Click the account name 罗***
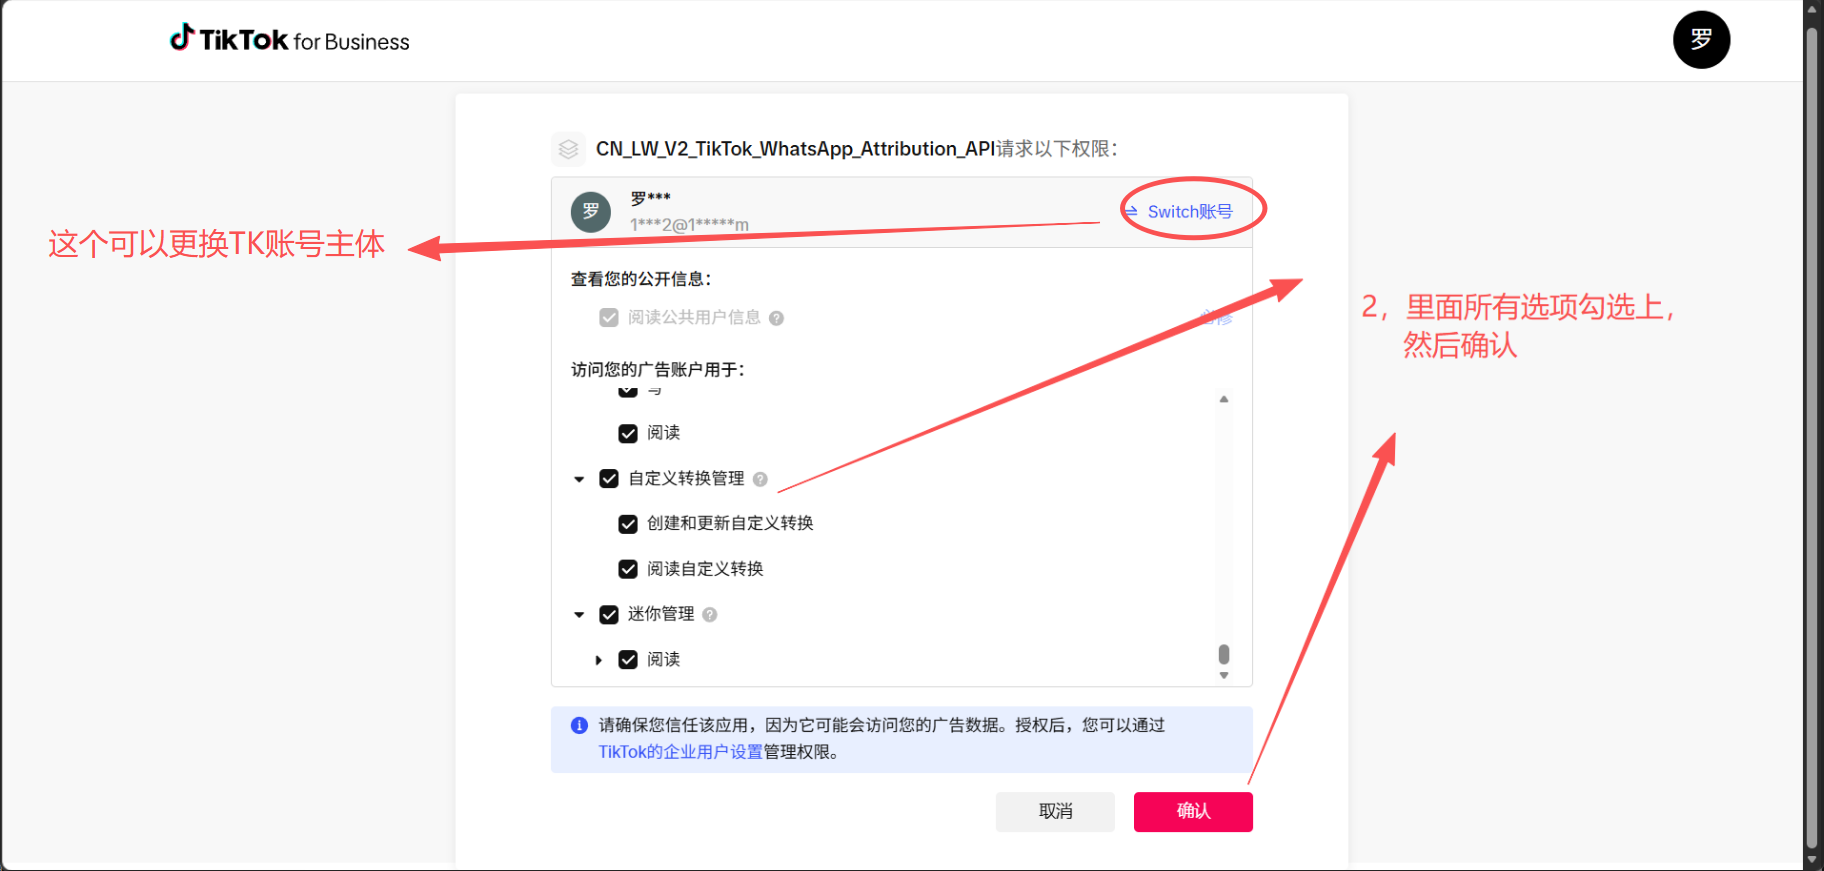The width and height of the screenshot is (1824, 871). [x=650, y=198]
